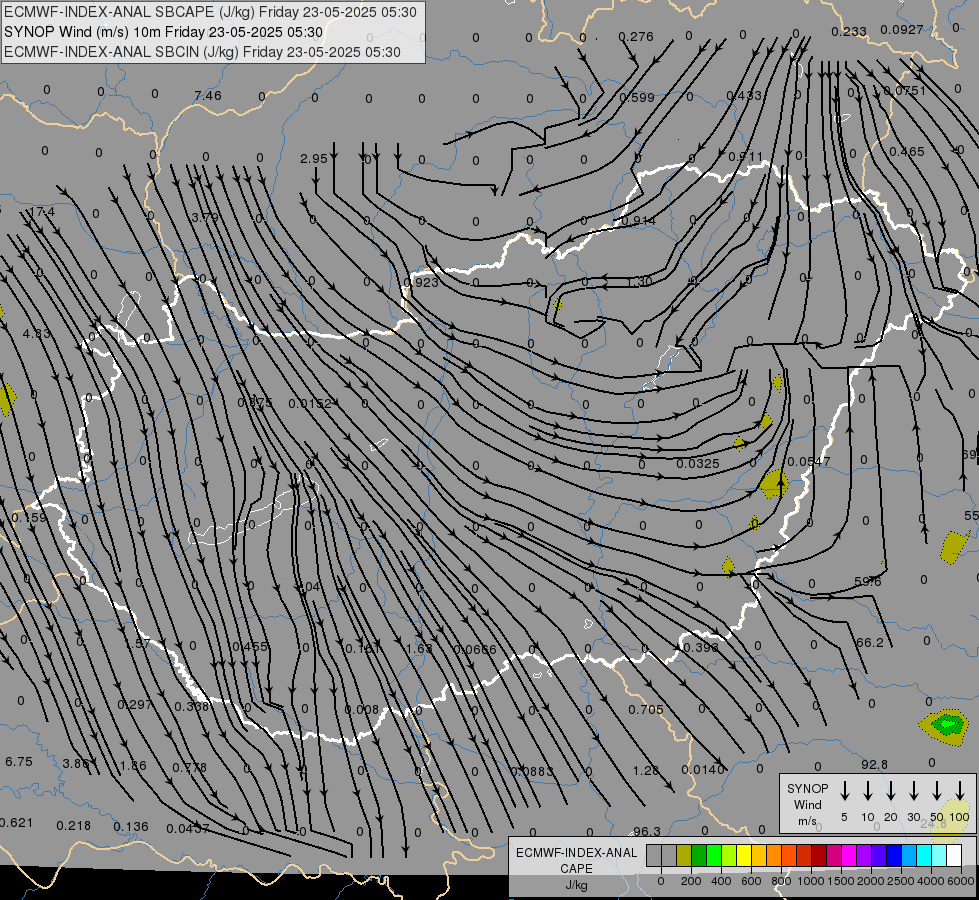The width and height of the screenshot is (979, 900).
Task: Click the map value 0.233
Action: (849, 31)
